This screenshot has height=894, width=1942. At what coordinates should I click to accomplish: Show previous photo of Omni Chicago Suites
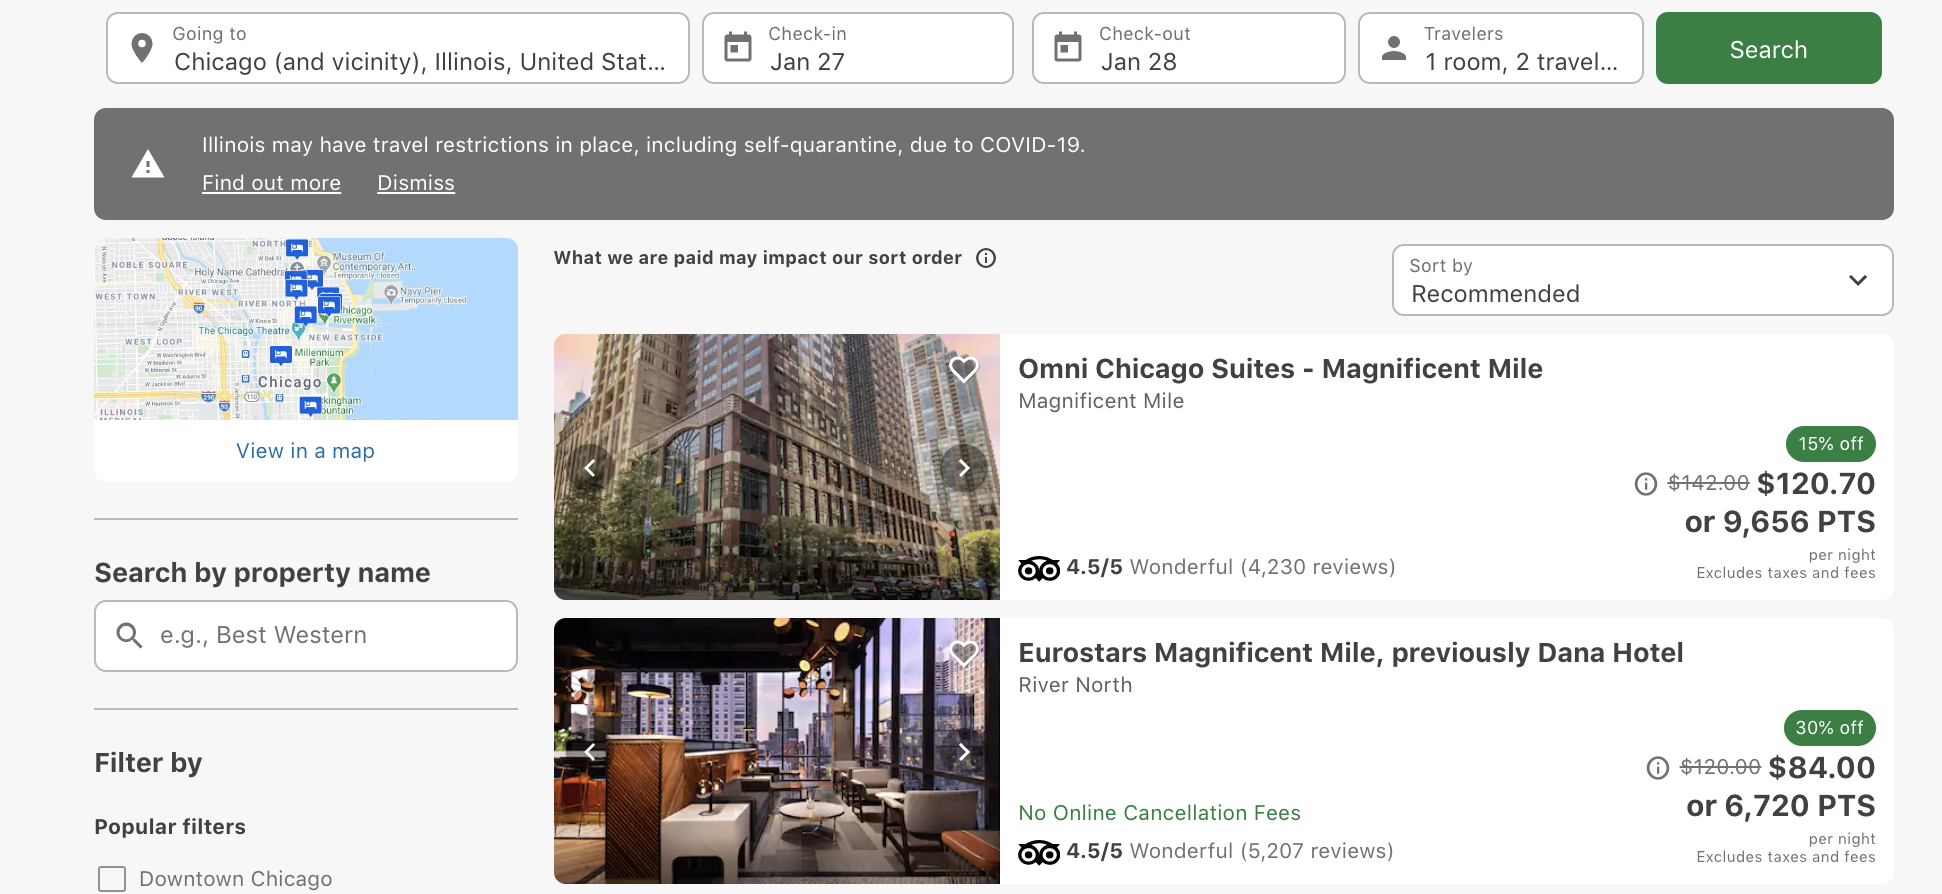tap(590, 468)
